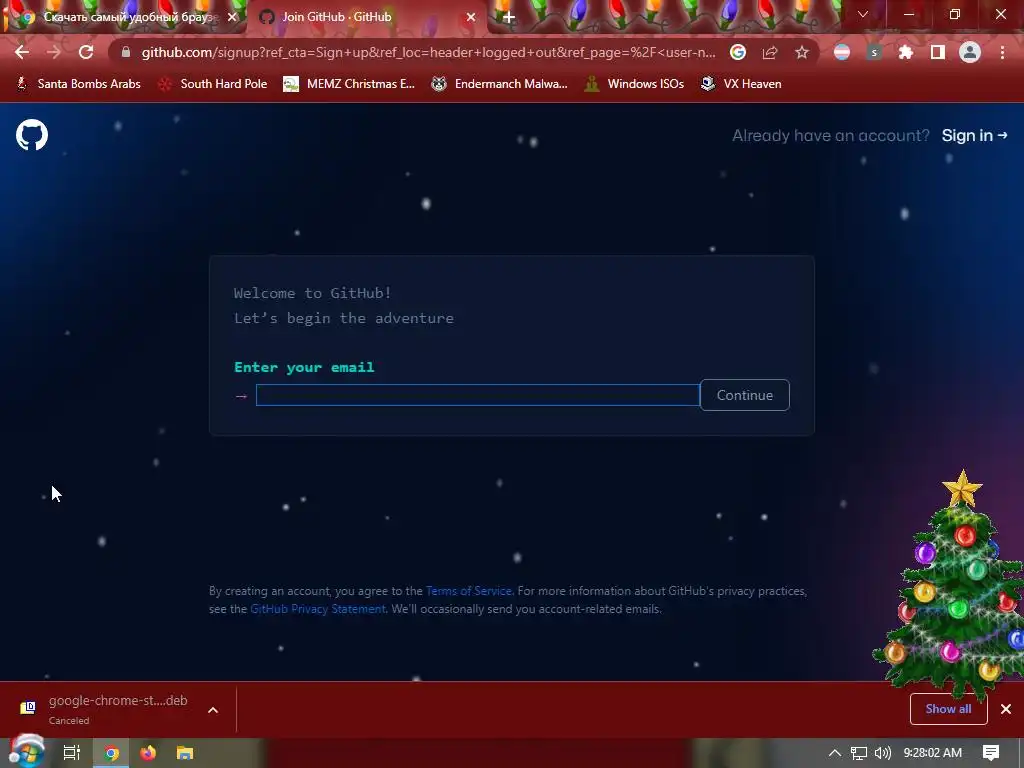Go back with the browser back arrow

click(22, 52)
